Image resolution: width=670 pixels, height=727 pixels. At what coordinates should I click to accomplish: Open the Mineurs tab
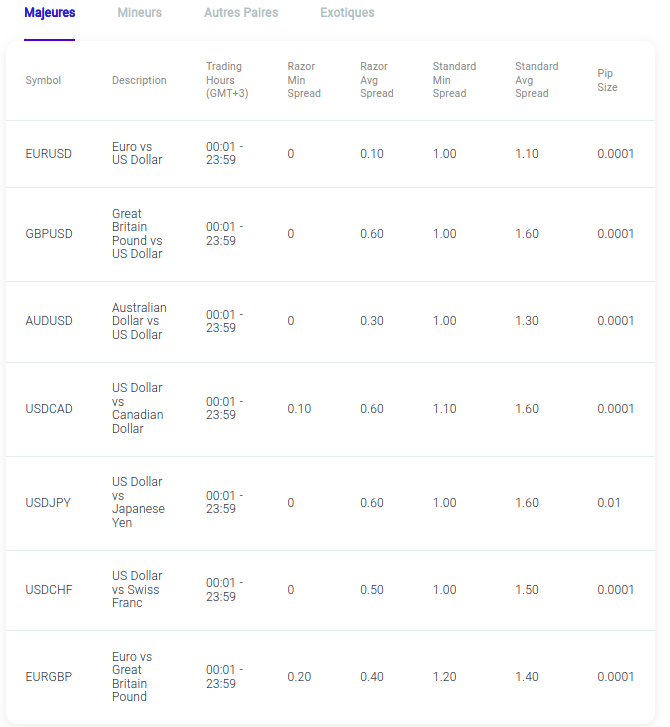pyautogui.click(x=139, y=13)
